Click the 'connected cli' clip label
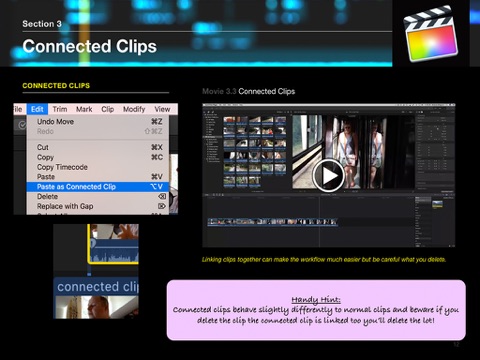This screenshot has width=480, height=360. [x=97, y=287]
